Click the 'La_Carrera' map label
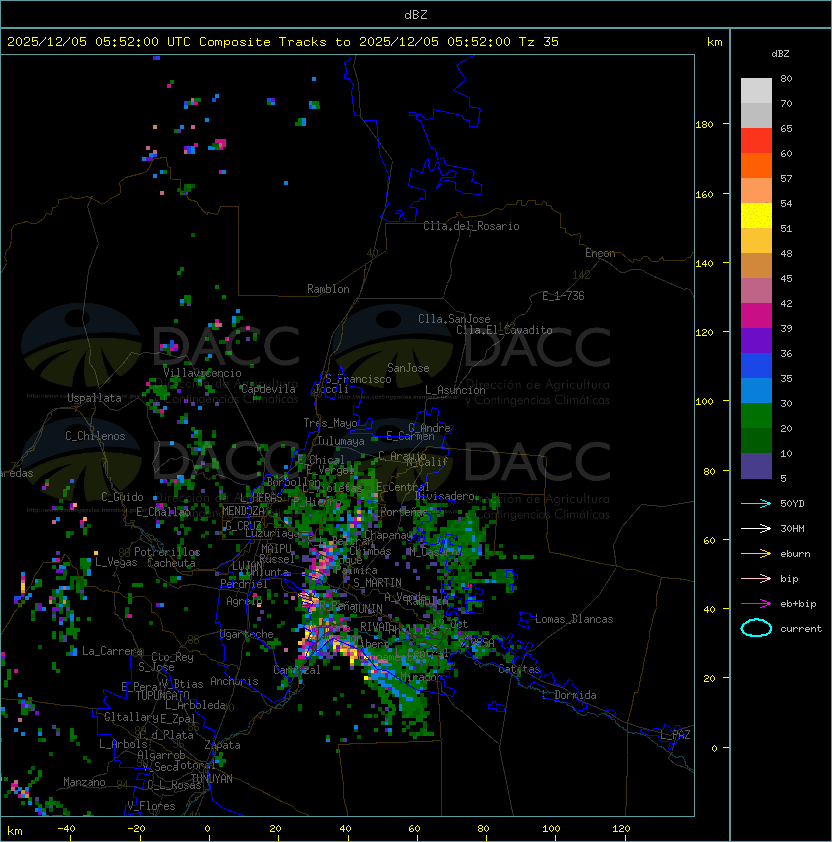This screenshot has height=842, width=832. tap(112, 651)
